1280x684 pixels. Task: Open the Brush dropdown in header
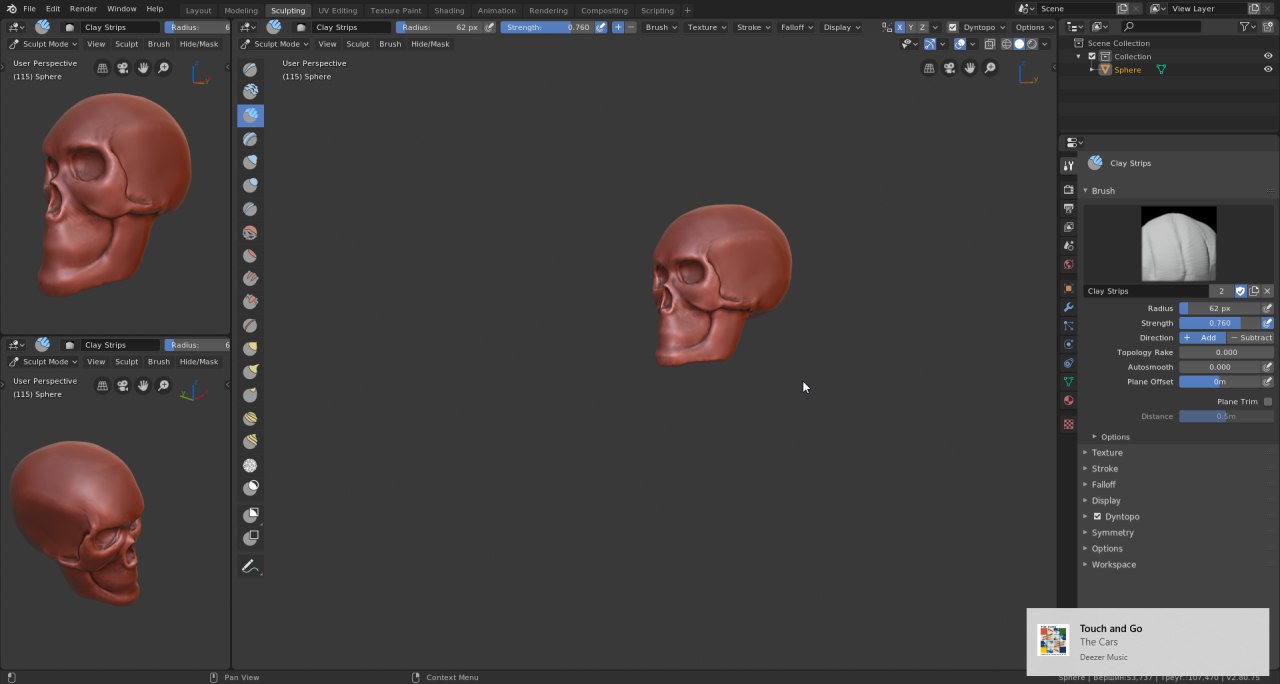(660, 27)
